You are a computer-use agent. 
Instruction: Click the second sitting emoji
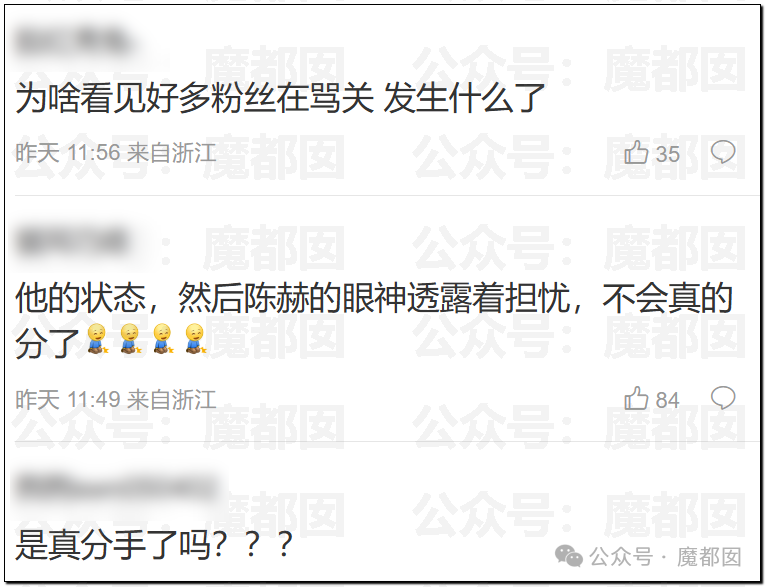click(130, 338)
